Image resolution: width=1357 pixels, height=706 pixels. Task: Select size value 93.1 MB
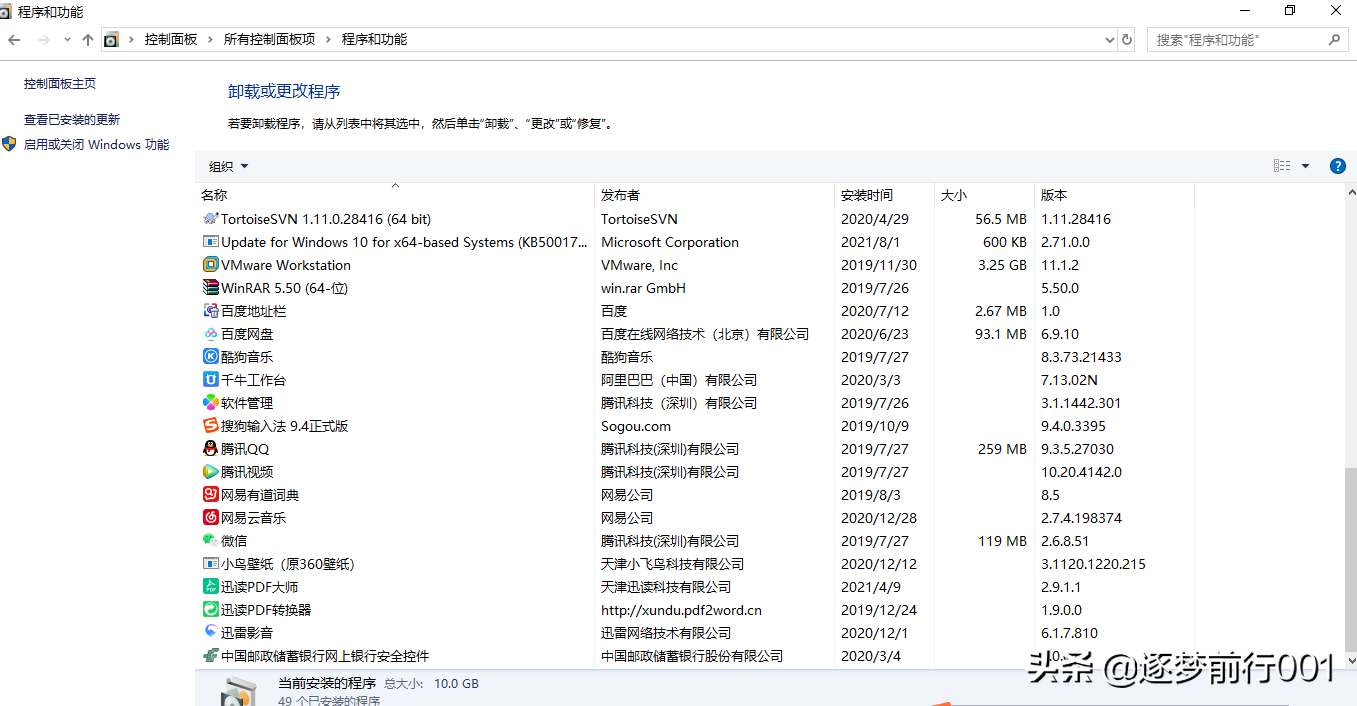click(1001, 334)
